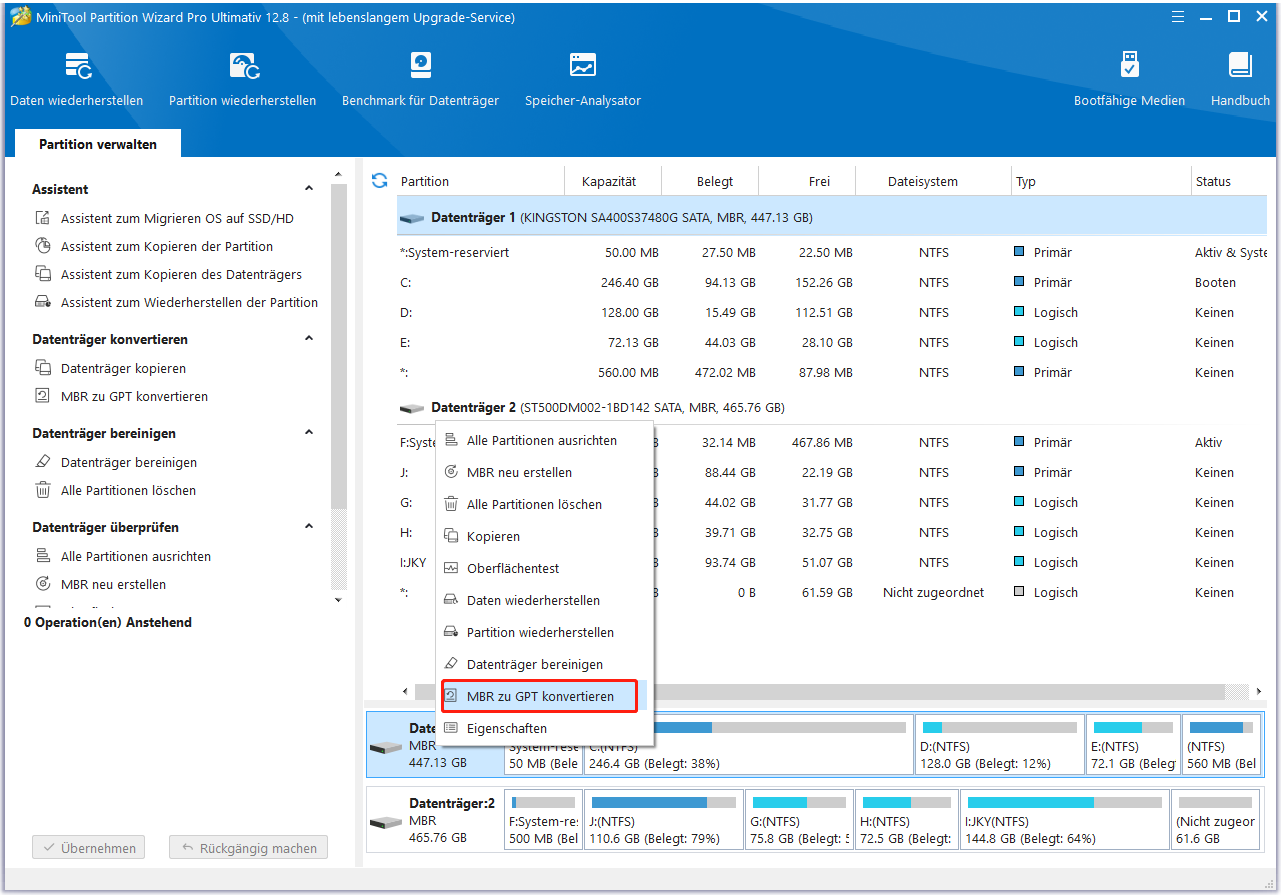The height and width of the screenshot is (896, 1283).
Task: Choose Alle Partitionen löschen in context menu
Action: [x=545, y=504]
